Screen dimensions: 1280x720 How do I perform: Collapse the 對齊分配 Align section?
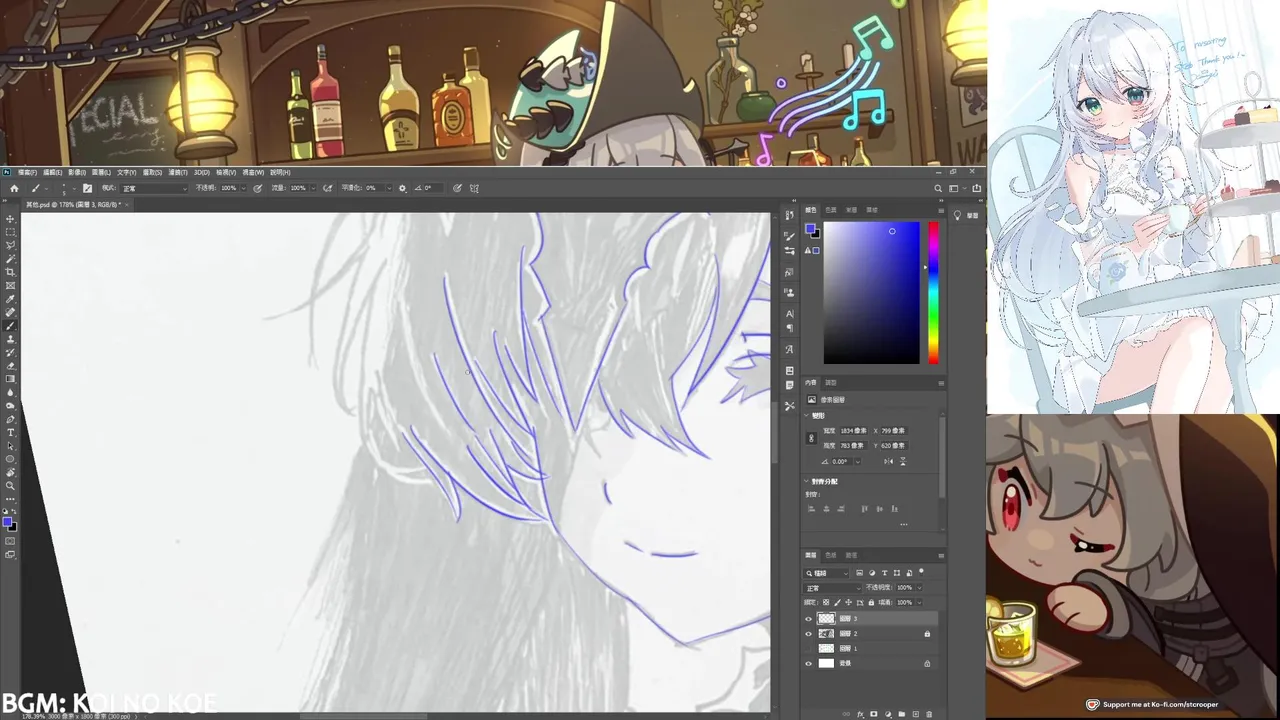point(807,481)
